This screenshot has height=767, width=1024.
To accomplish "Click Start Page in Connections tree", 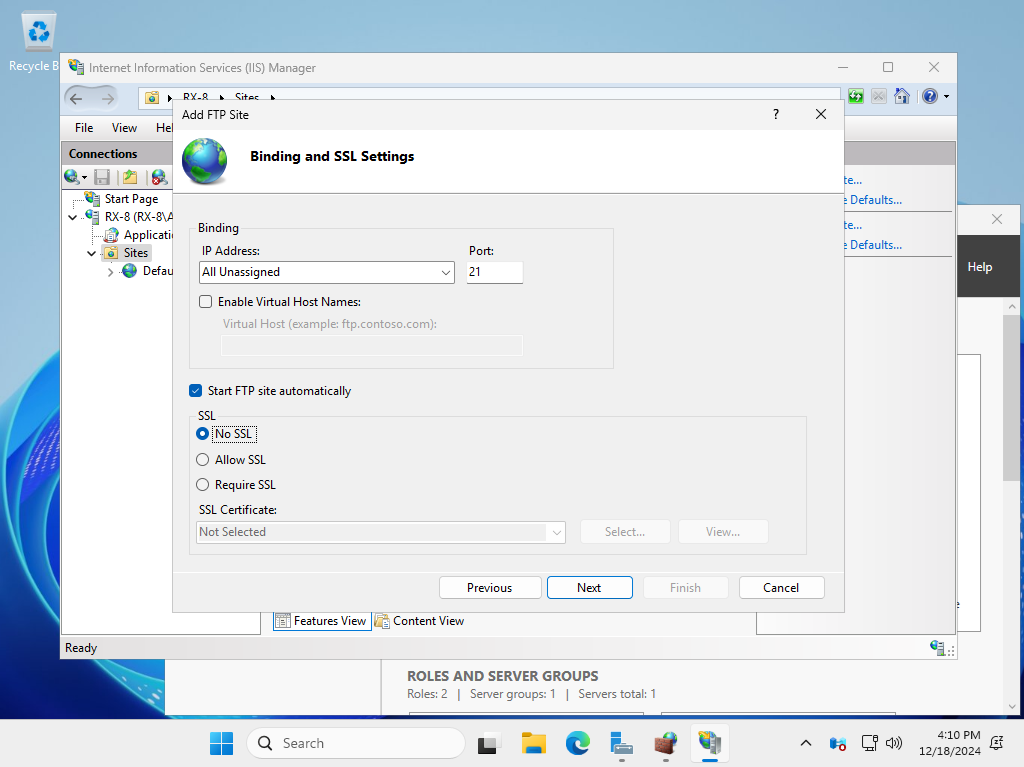I will click(x=131, y=199).
